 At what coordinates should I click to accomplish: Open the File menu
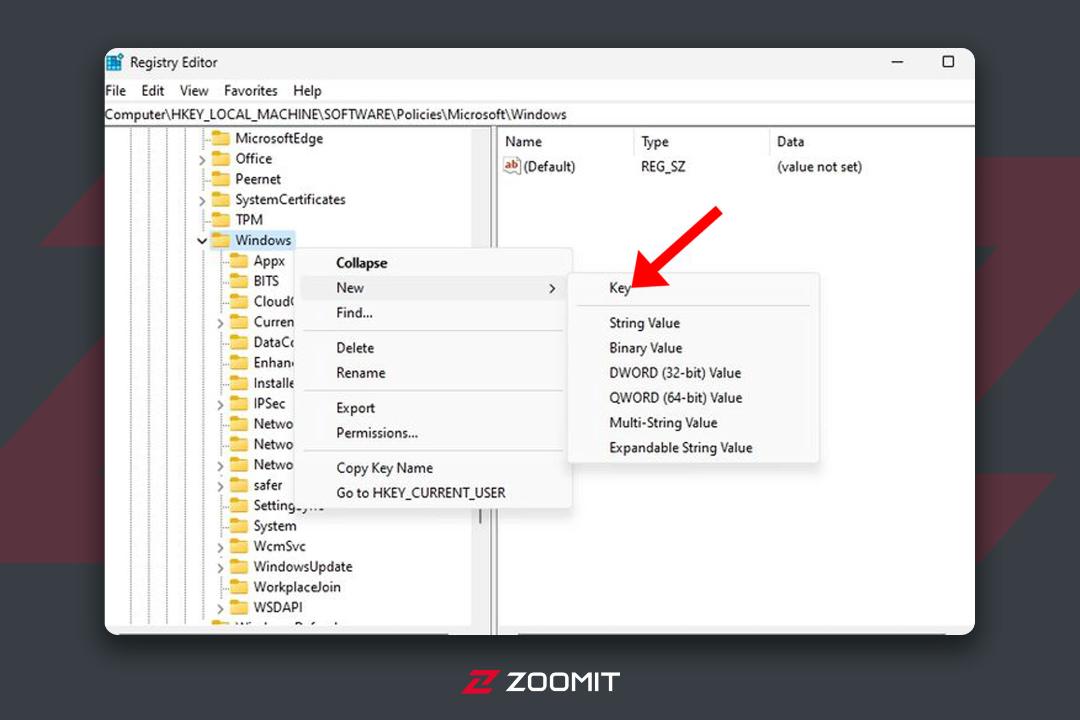click(x=115, y=90)
